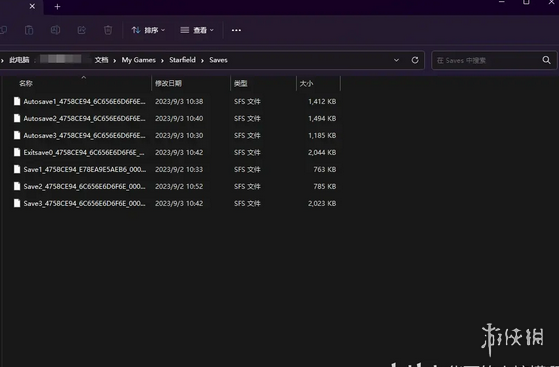Click file icon of Exitsave0 row
The width and height of the screenshot is (559, 367).
pyautogui.click(x=17, y=152)
